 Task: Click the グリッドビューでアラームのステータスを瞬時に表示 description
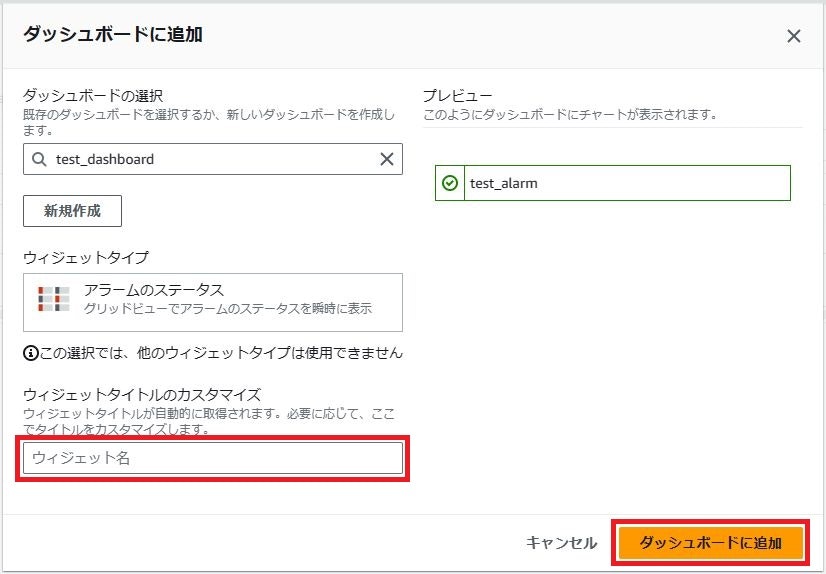coord(228,308)
